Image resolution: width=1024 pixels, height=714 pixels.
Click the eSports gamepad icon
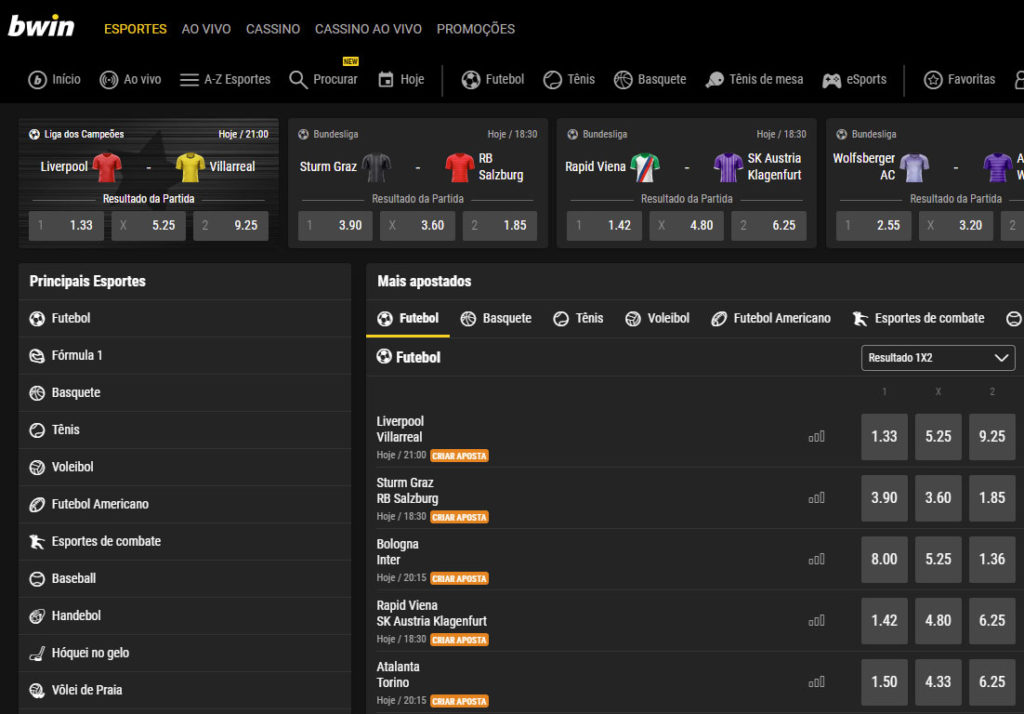[831, 80]
